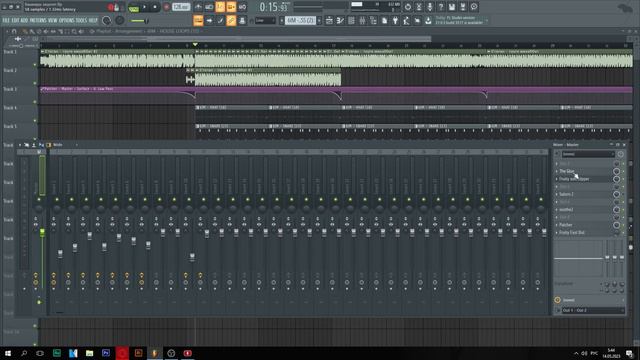The image size is (640, 360).
Task: Click the 128 tempo display
Action: click(x=181, y=7)
